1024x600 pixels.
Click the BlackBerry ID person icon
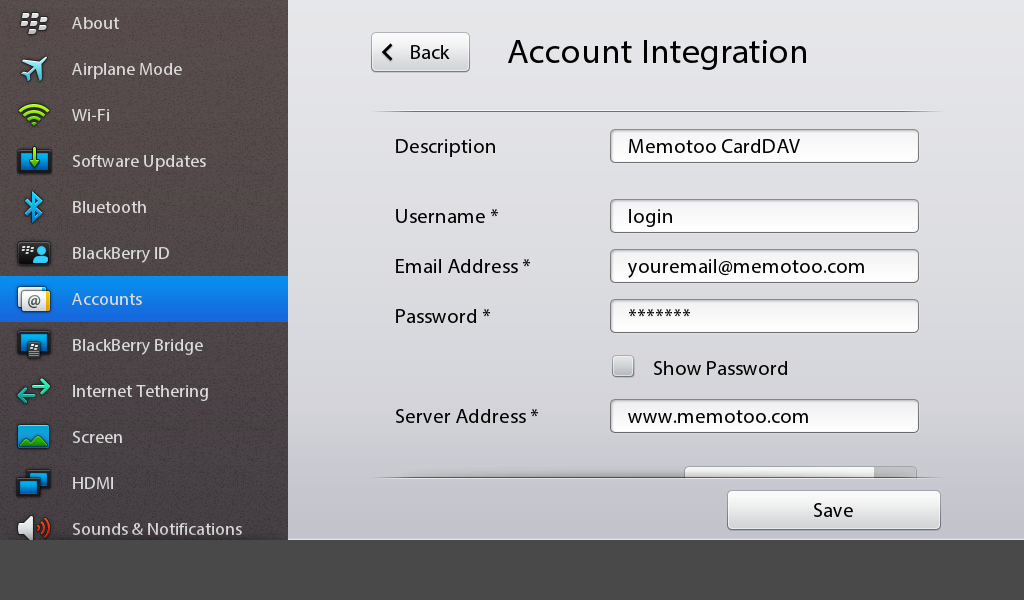point(34,253)
